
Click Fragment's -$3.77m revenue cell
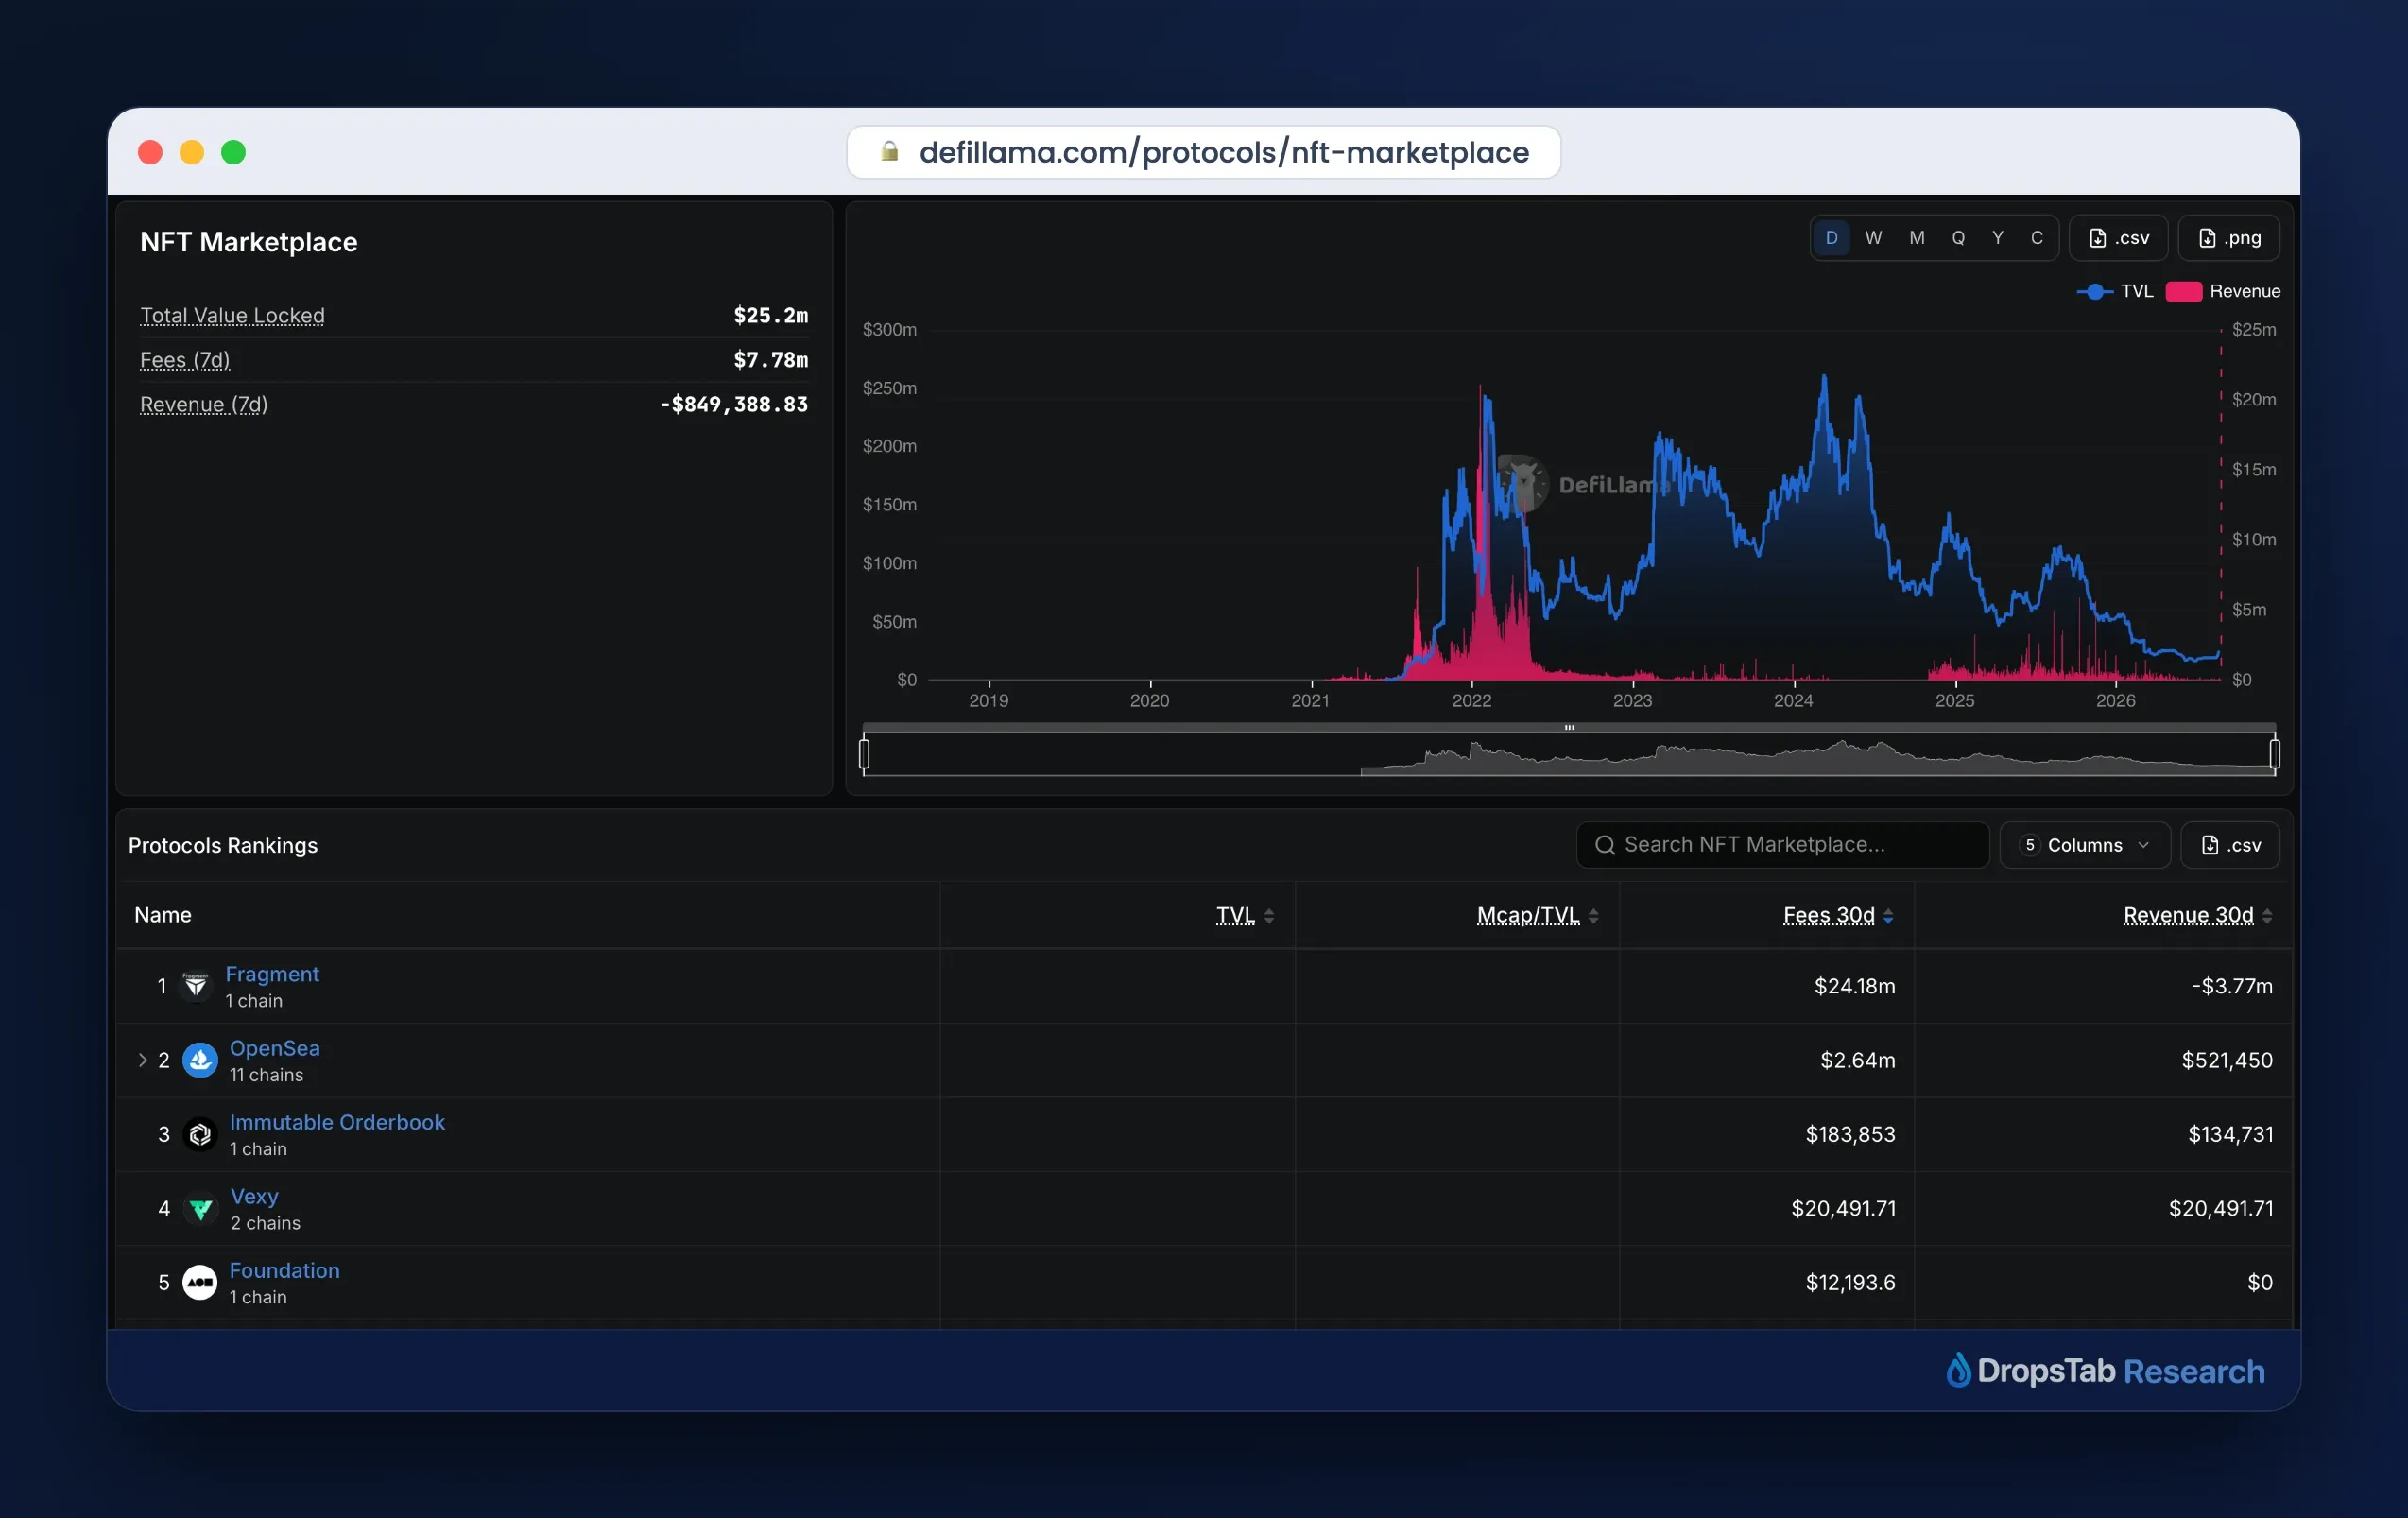pyautogui.click(x=2232, y=986)
